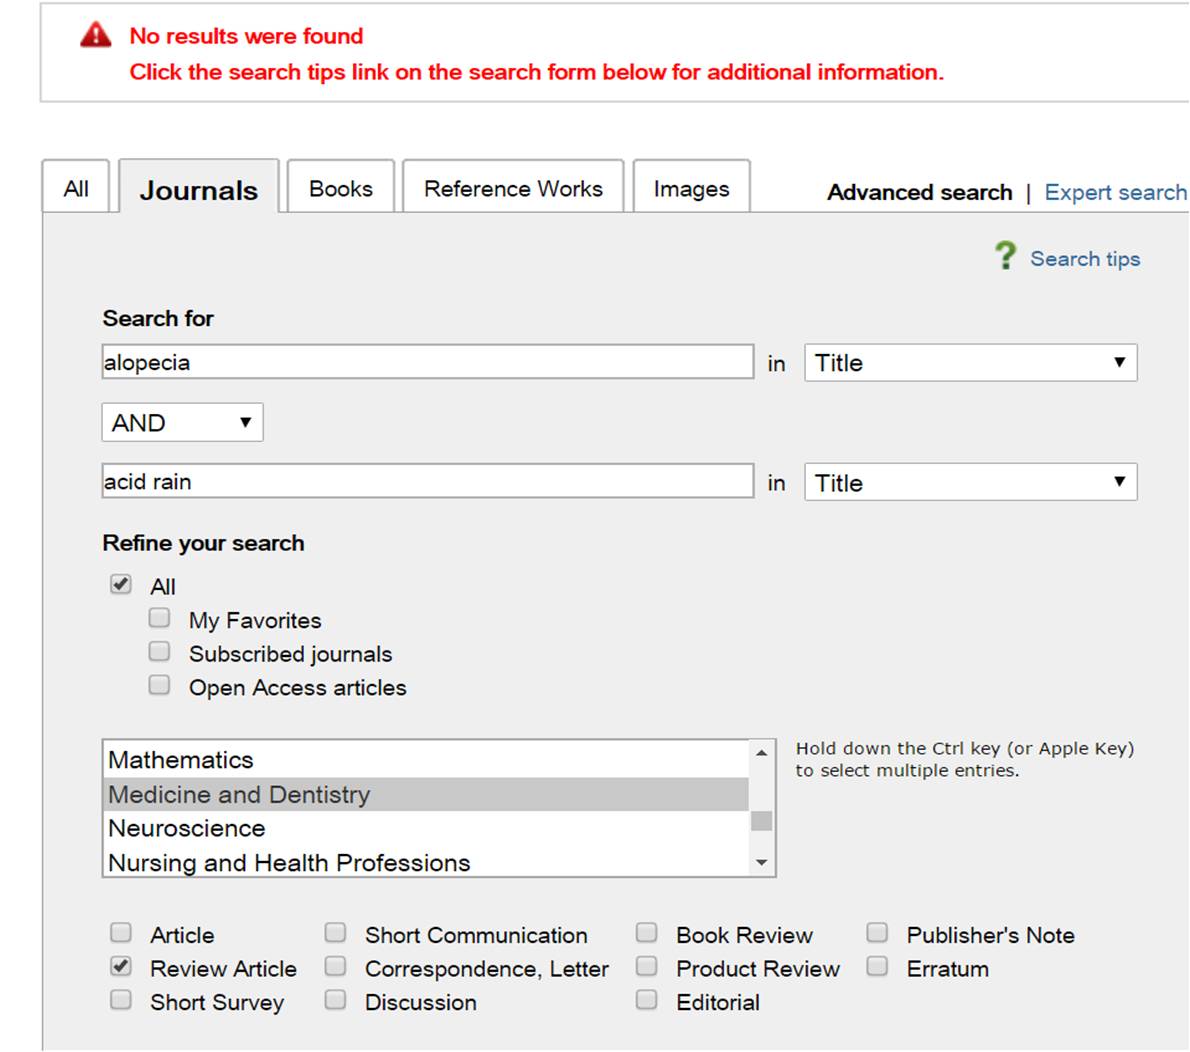Open the Books tab
The image size is (1190, 1052).
[x=341, y=188]
